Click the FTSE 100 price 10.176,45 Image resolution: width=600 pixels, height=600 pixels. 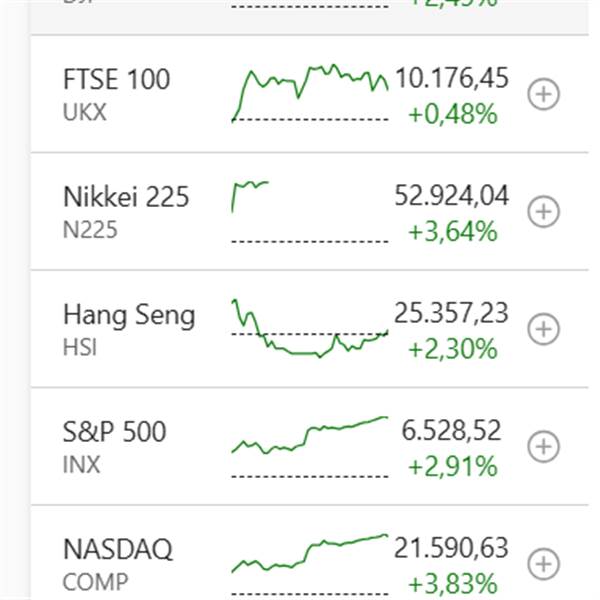click(451, 78)
